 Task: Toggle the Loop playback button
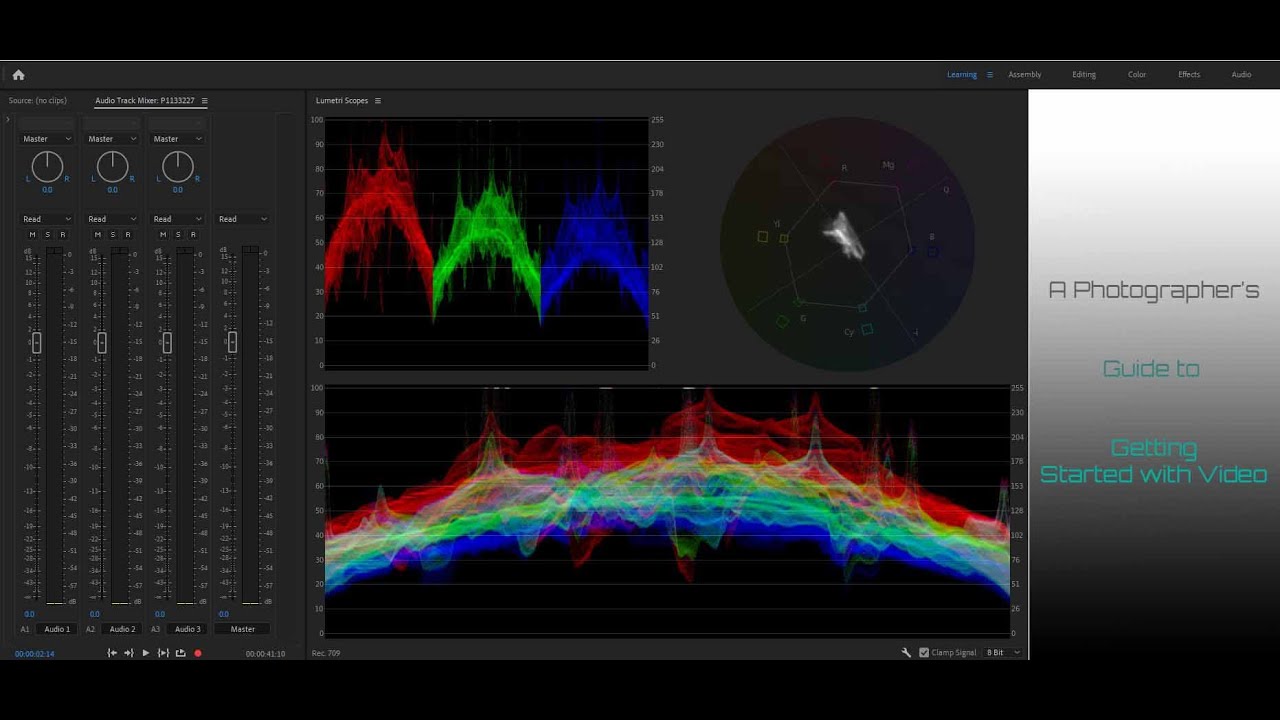click(180, 653)
